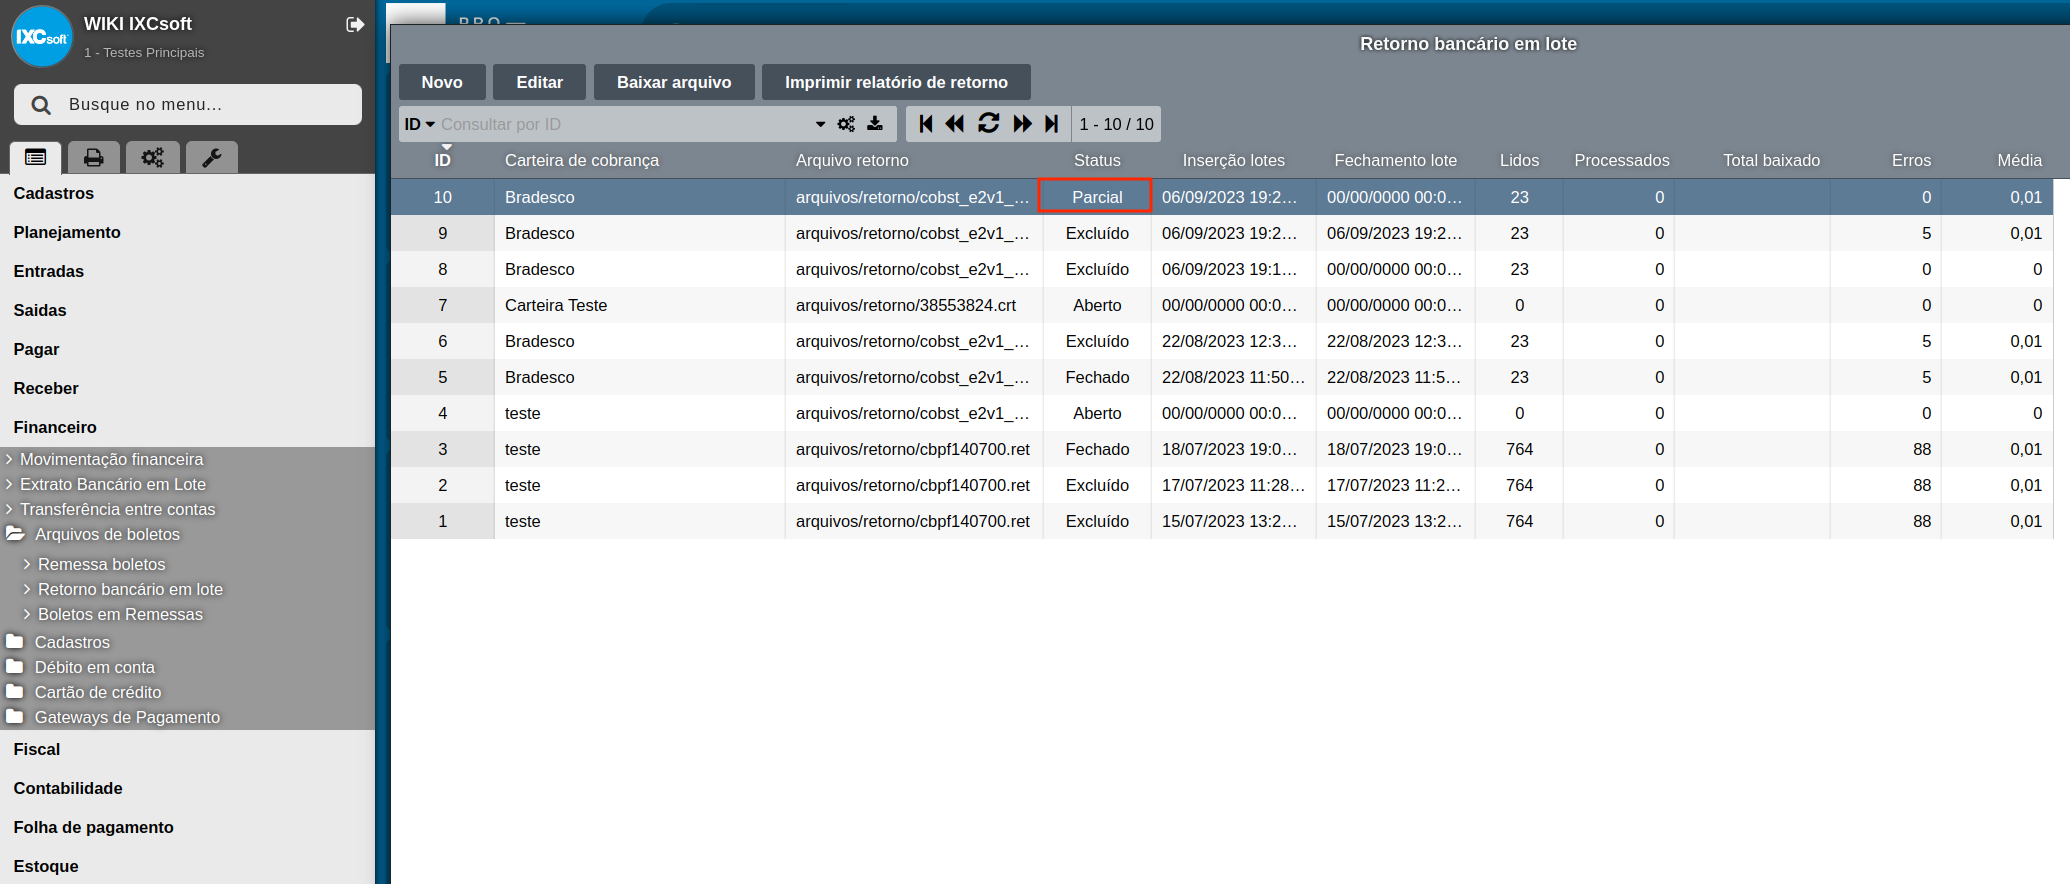Image resolution: width=2070 pixels, height=884 pixels.
Task: Expand Movimentação financeira menu item
Action: 111,459
